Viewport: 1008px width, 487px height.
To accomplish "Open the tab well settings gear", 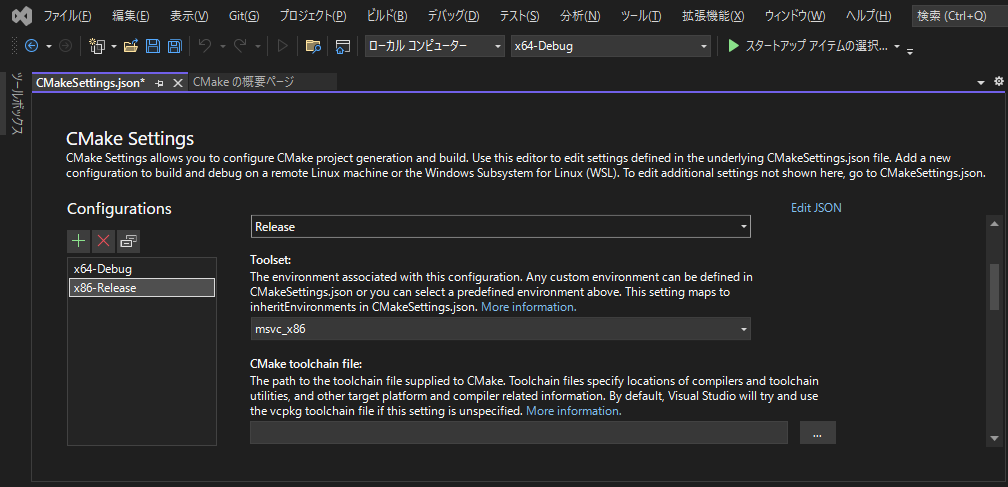I will [998, 82].
